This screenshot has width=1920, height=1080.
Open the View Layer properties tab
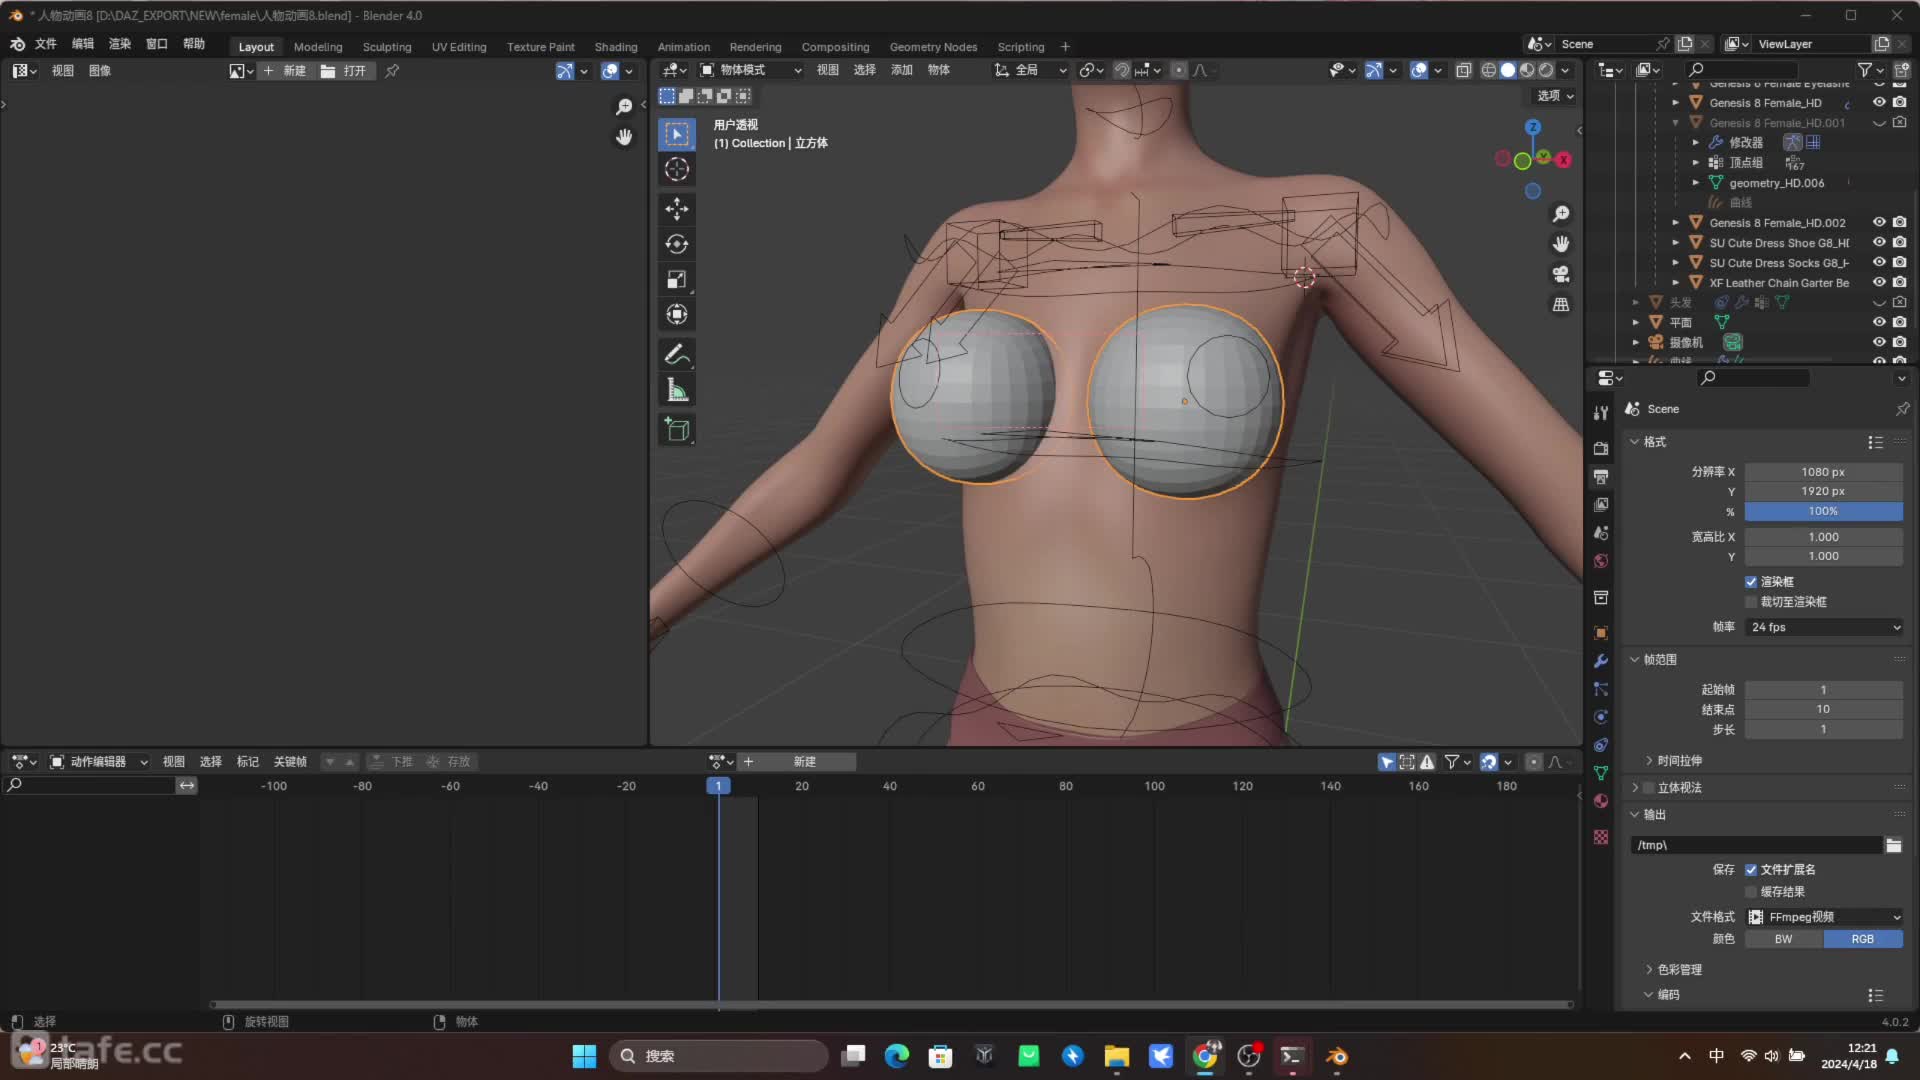pyautogui.click(x=1601, y=505)
